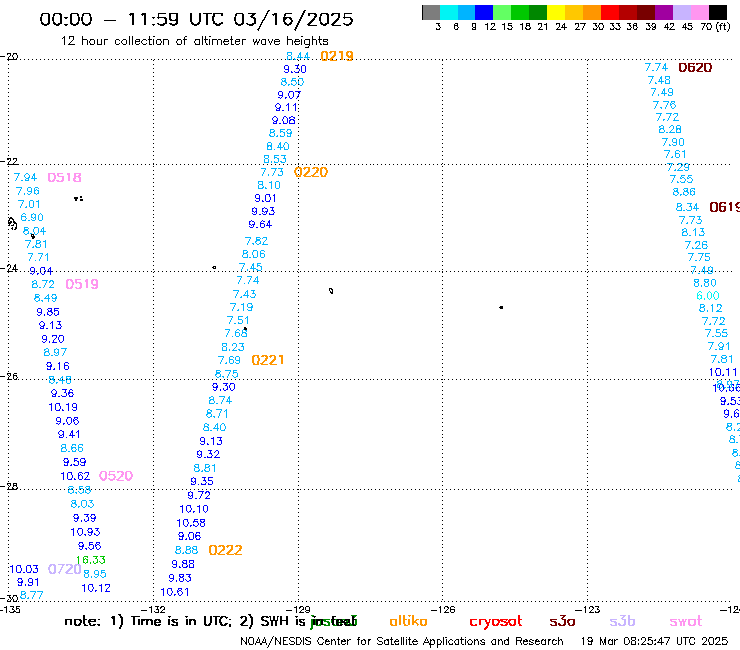The image size is (740, 650).
Task: Select the orange swatch in the color scale
Action: pos(592,12)
